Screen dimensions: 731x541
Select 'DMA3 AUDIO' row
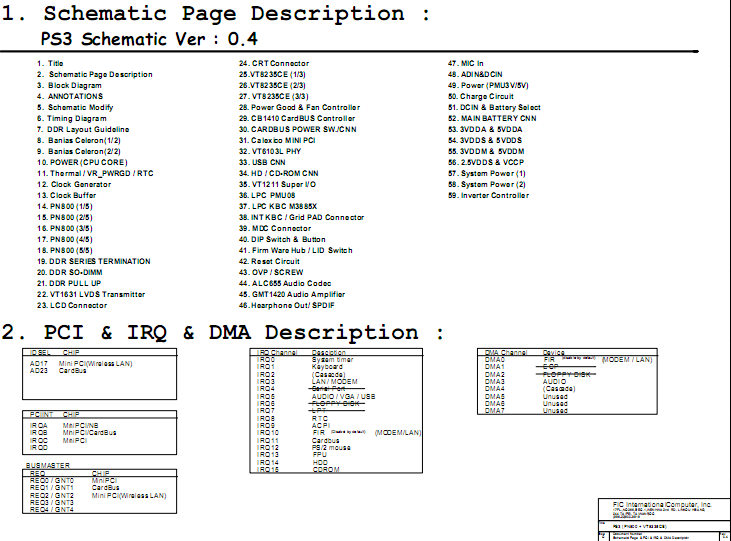click(x=526, y=381)
